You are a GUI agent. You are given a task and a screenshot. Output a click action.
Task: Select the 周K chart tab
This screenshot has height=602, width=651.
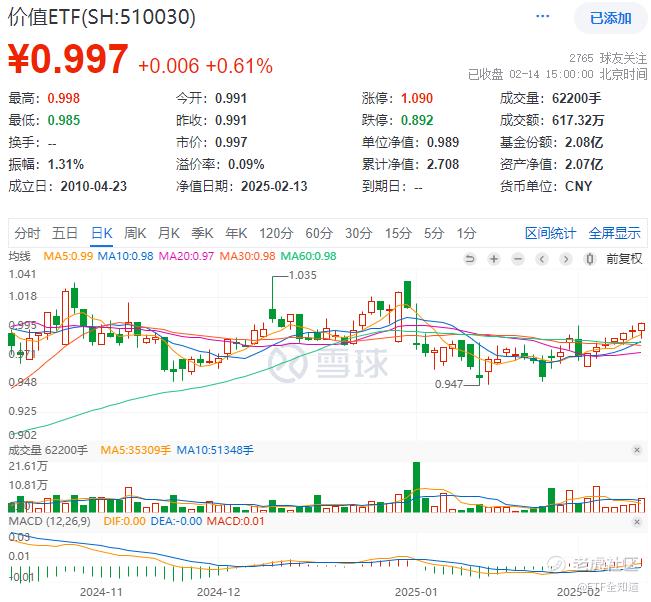(135, 233)
